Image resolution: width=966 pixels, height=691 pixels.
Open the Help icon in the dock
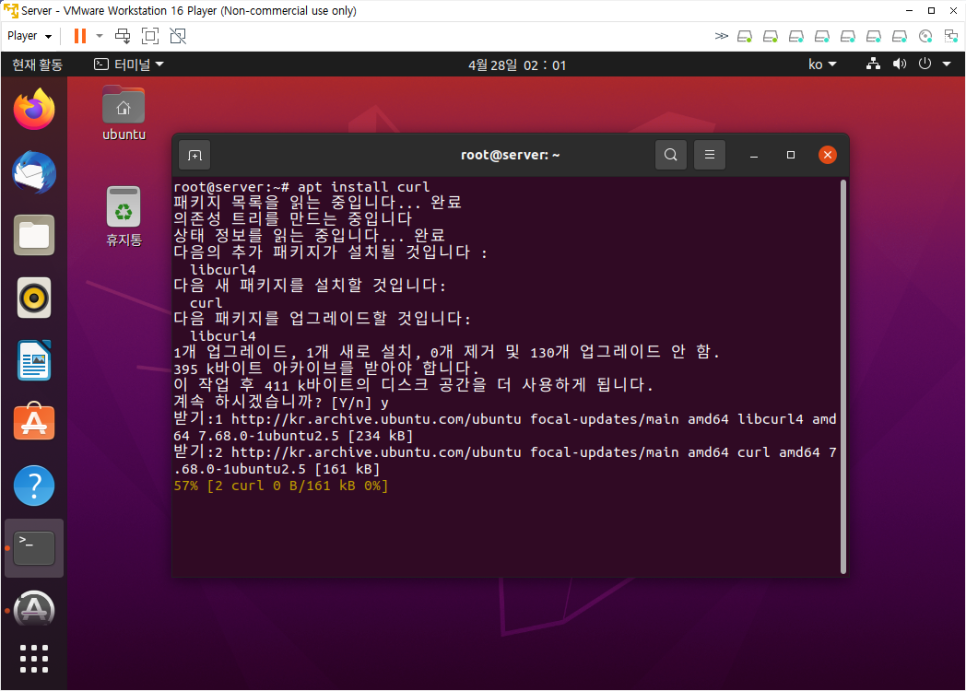pyautogui.click(x=34, y=485)
